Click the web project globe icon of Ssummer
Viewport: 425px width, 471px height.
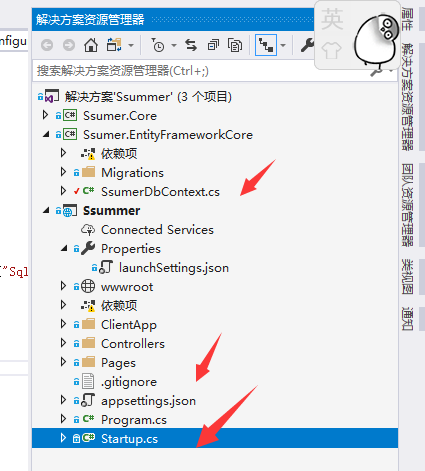70,211
